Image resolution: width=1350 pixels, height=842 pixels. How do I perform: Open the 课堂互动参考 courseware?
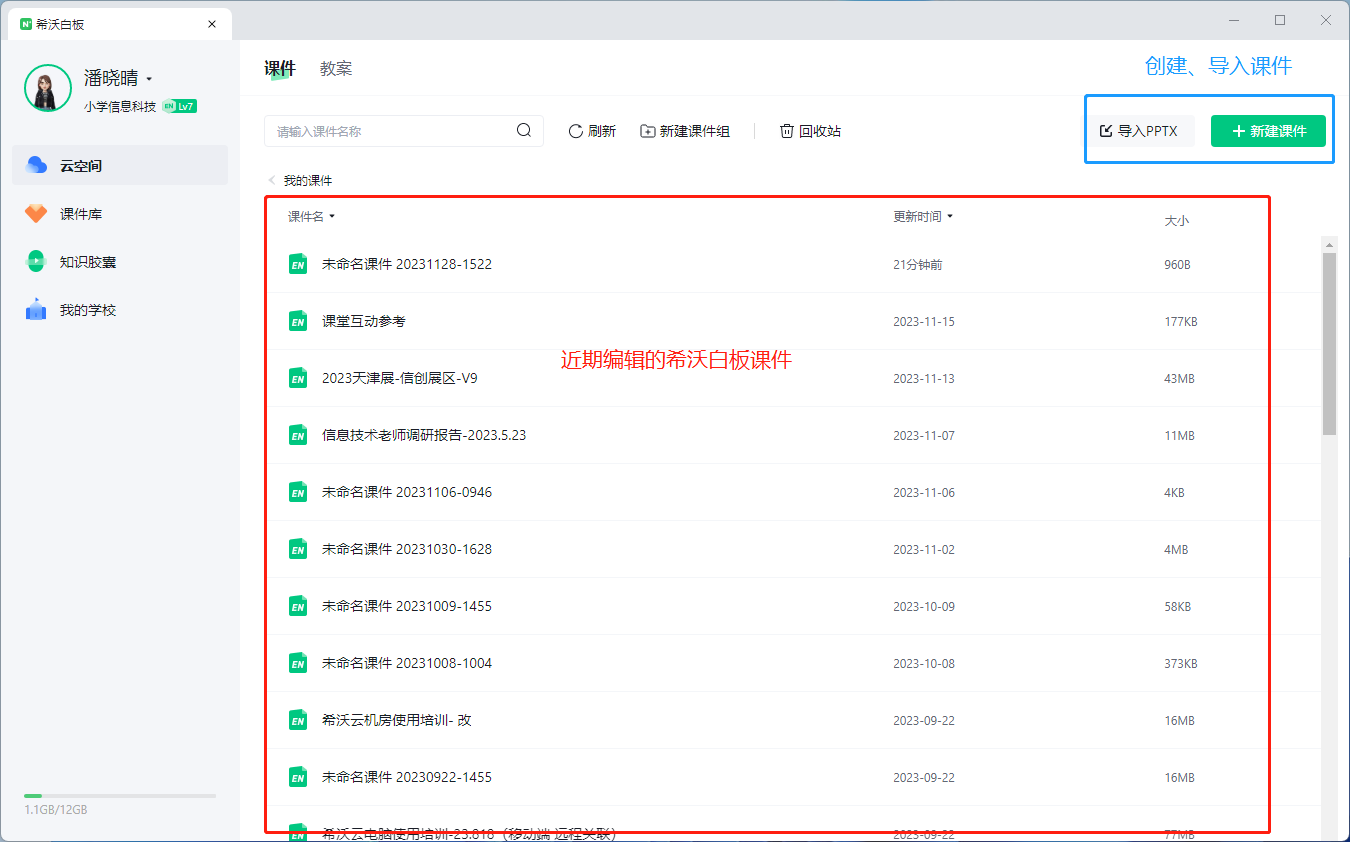pos(364,321)
